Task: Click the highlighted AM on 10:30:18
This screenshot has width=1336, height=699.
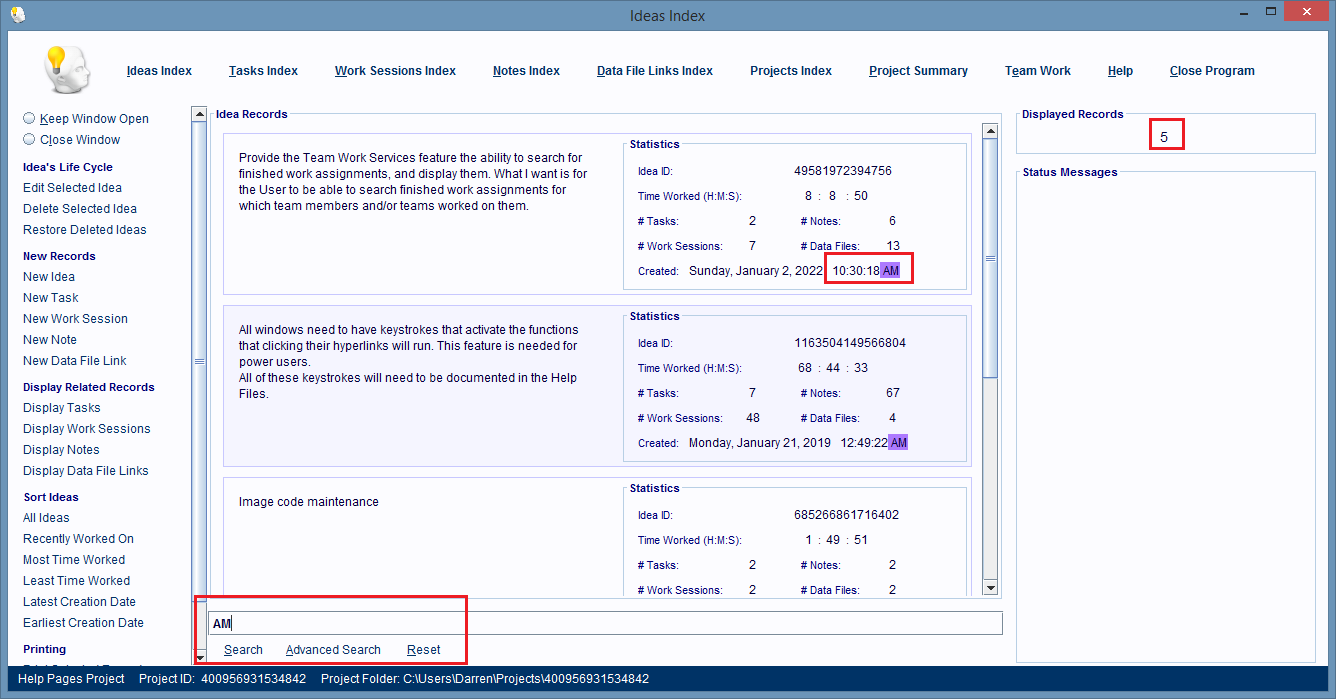Action: point(891,271)
